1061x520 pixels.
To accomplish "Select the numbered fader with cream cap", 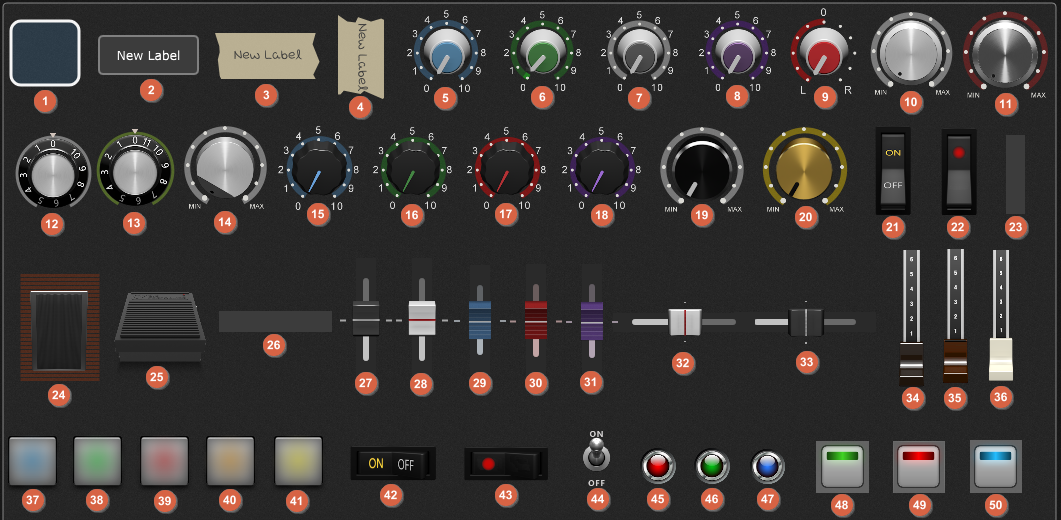I will (x=1001, y=316).
